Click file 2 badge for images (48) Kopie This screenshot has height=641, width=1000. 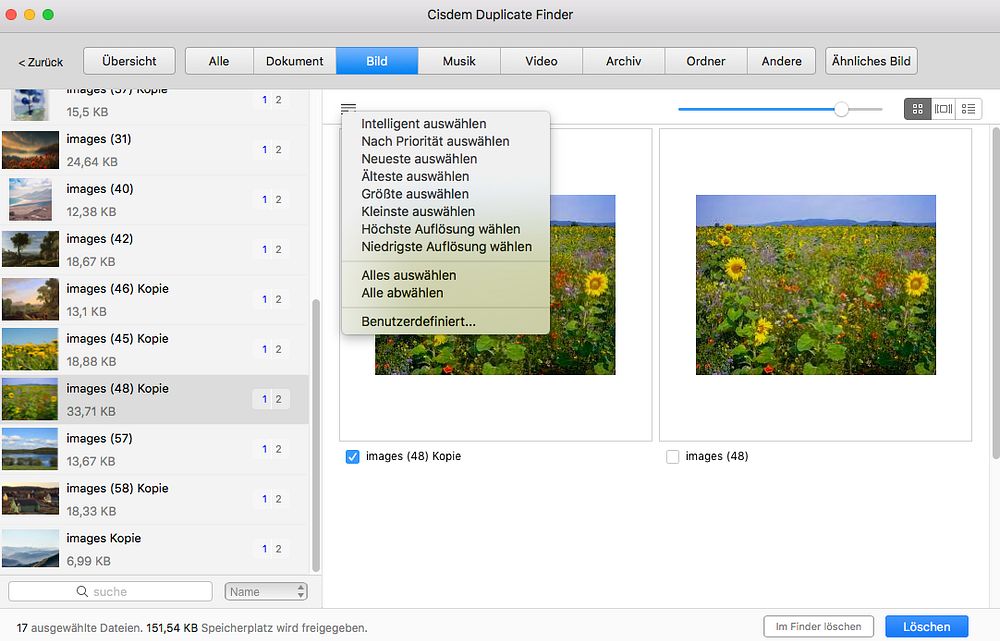pos(279,399)
